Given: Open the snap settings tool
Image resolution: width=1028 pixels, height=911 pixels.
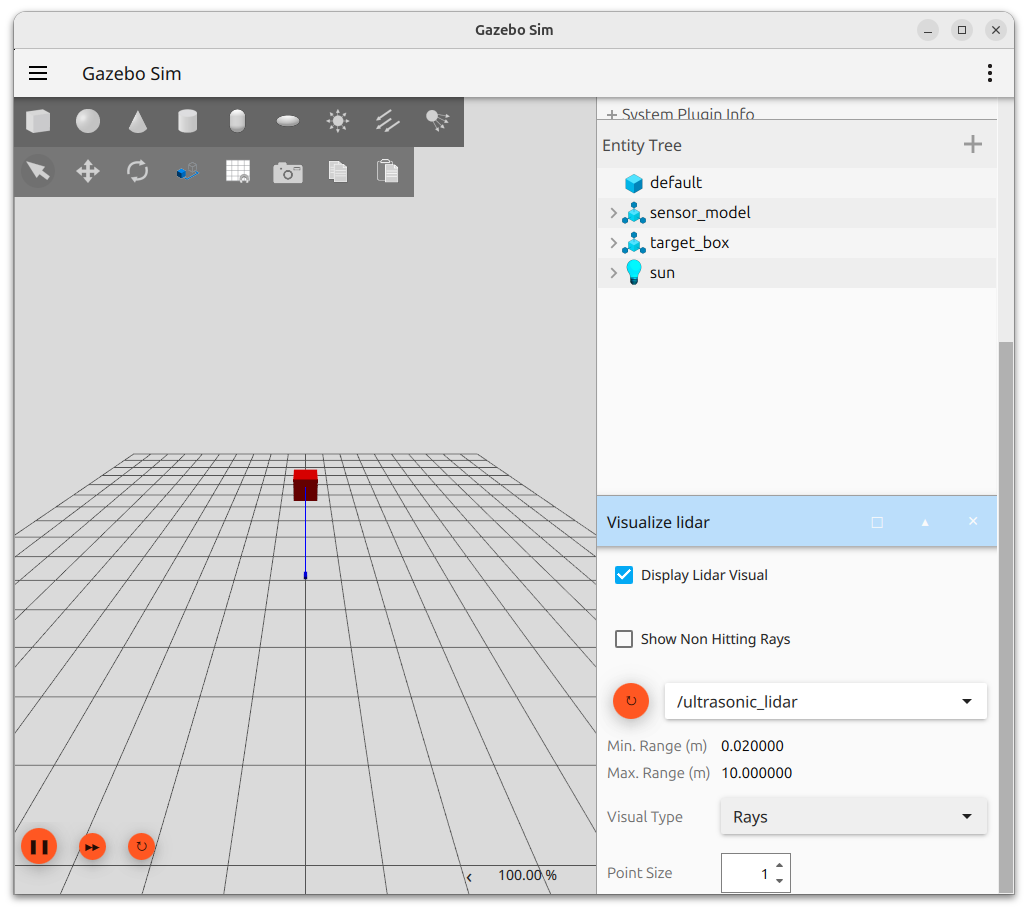Looking at the screenshot, I should tap(188, 172).
